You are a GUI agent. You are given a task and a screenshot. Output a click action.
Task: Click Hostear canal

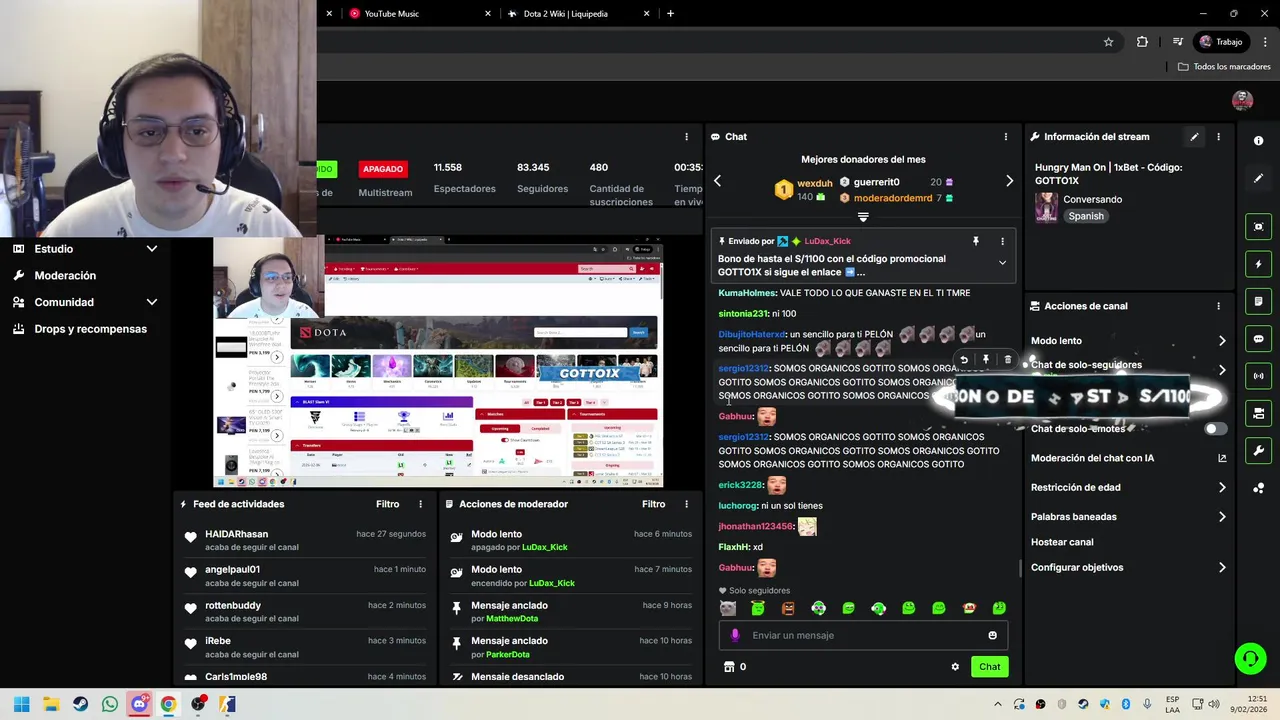pos(1062,542)
